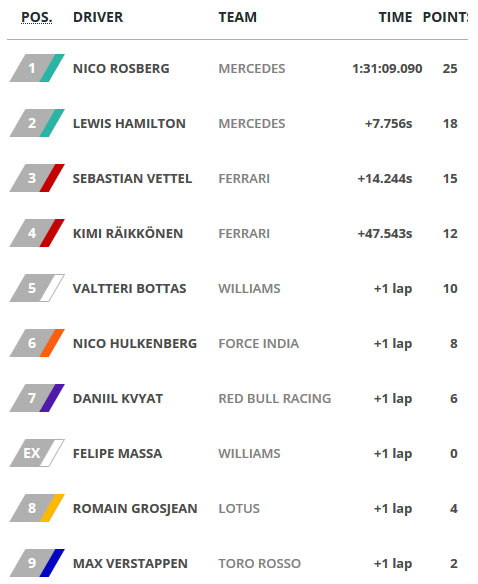Screen dimensions: 478x584
Task: Click the Red Bull Racing team name
Action: click(275, 399)
